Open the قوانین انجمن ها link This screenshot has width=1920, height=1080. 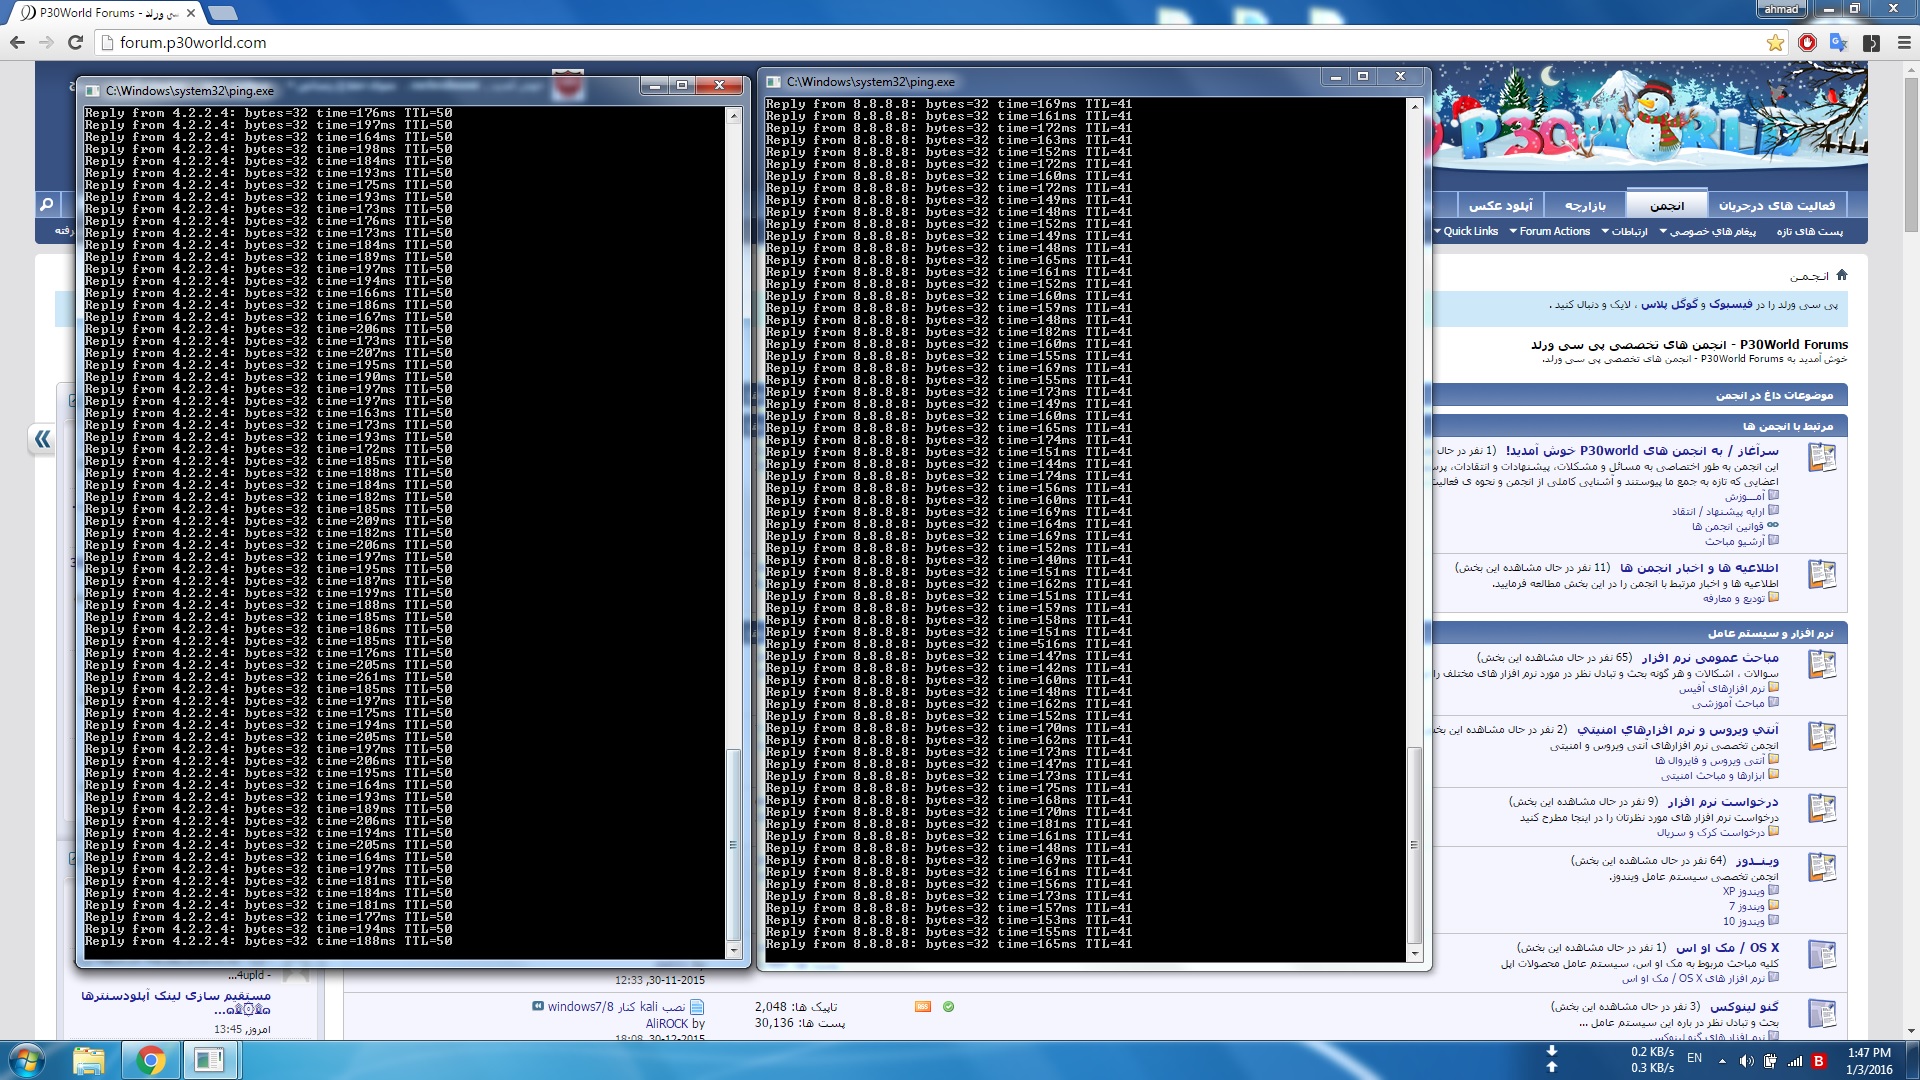pyautogui.click(x=1728, y=526)
